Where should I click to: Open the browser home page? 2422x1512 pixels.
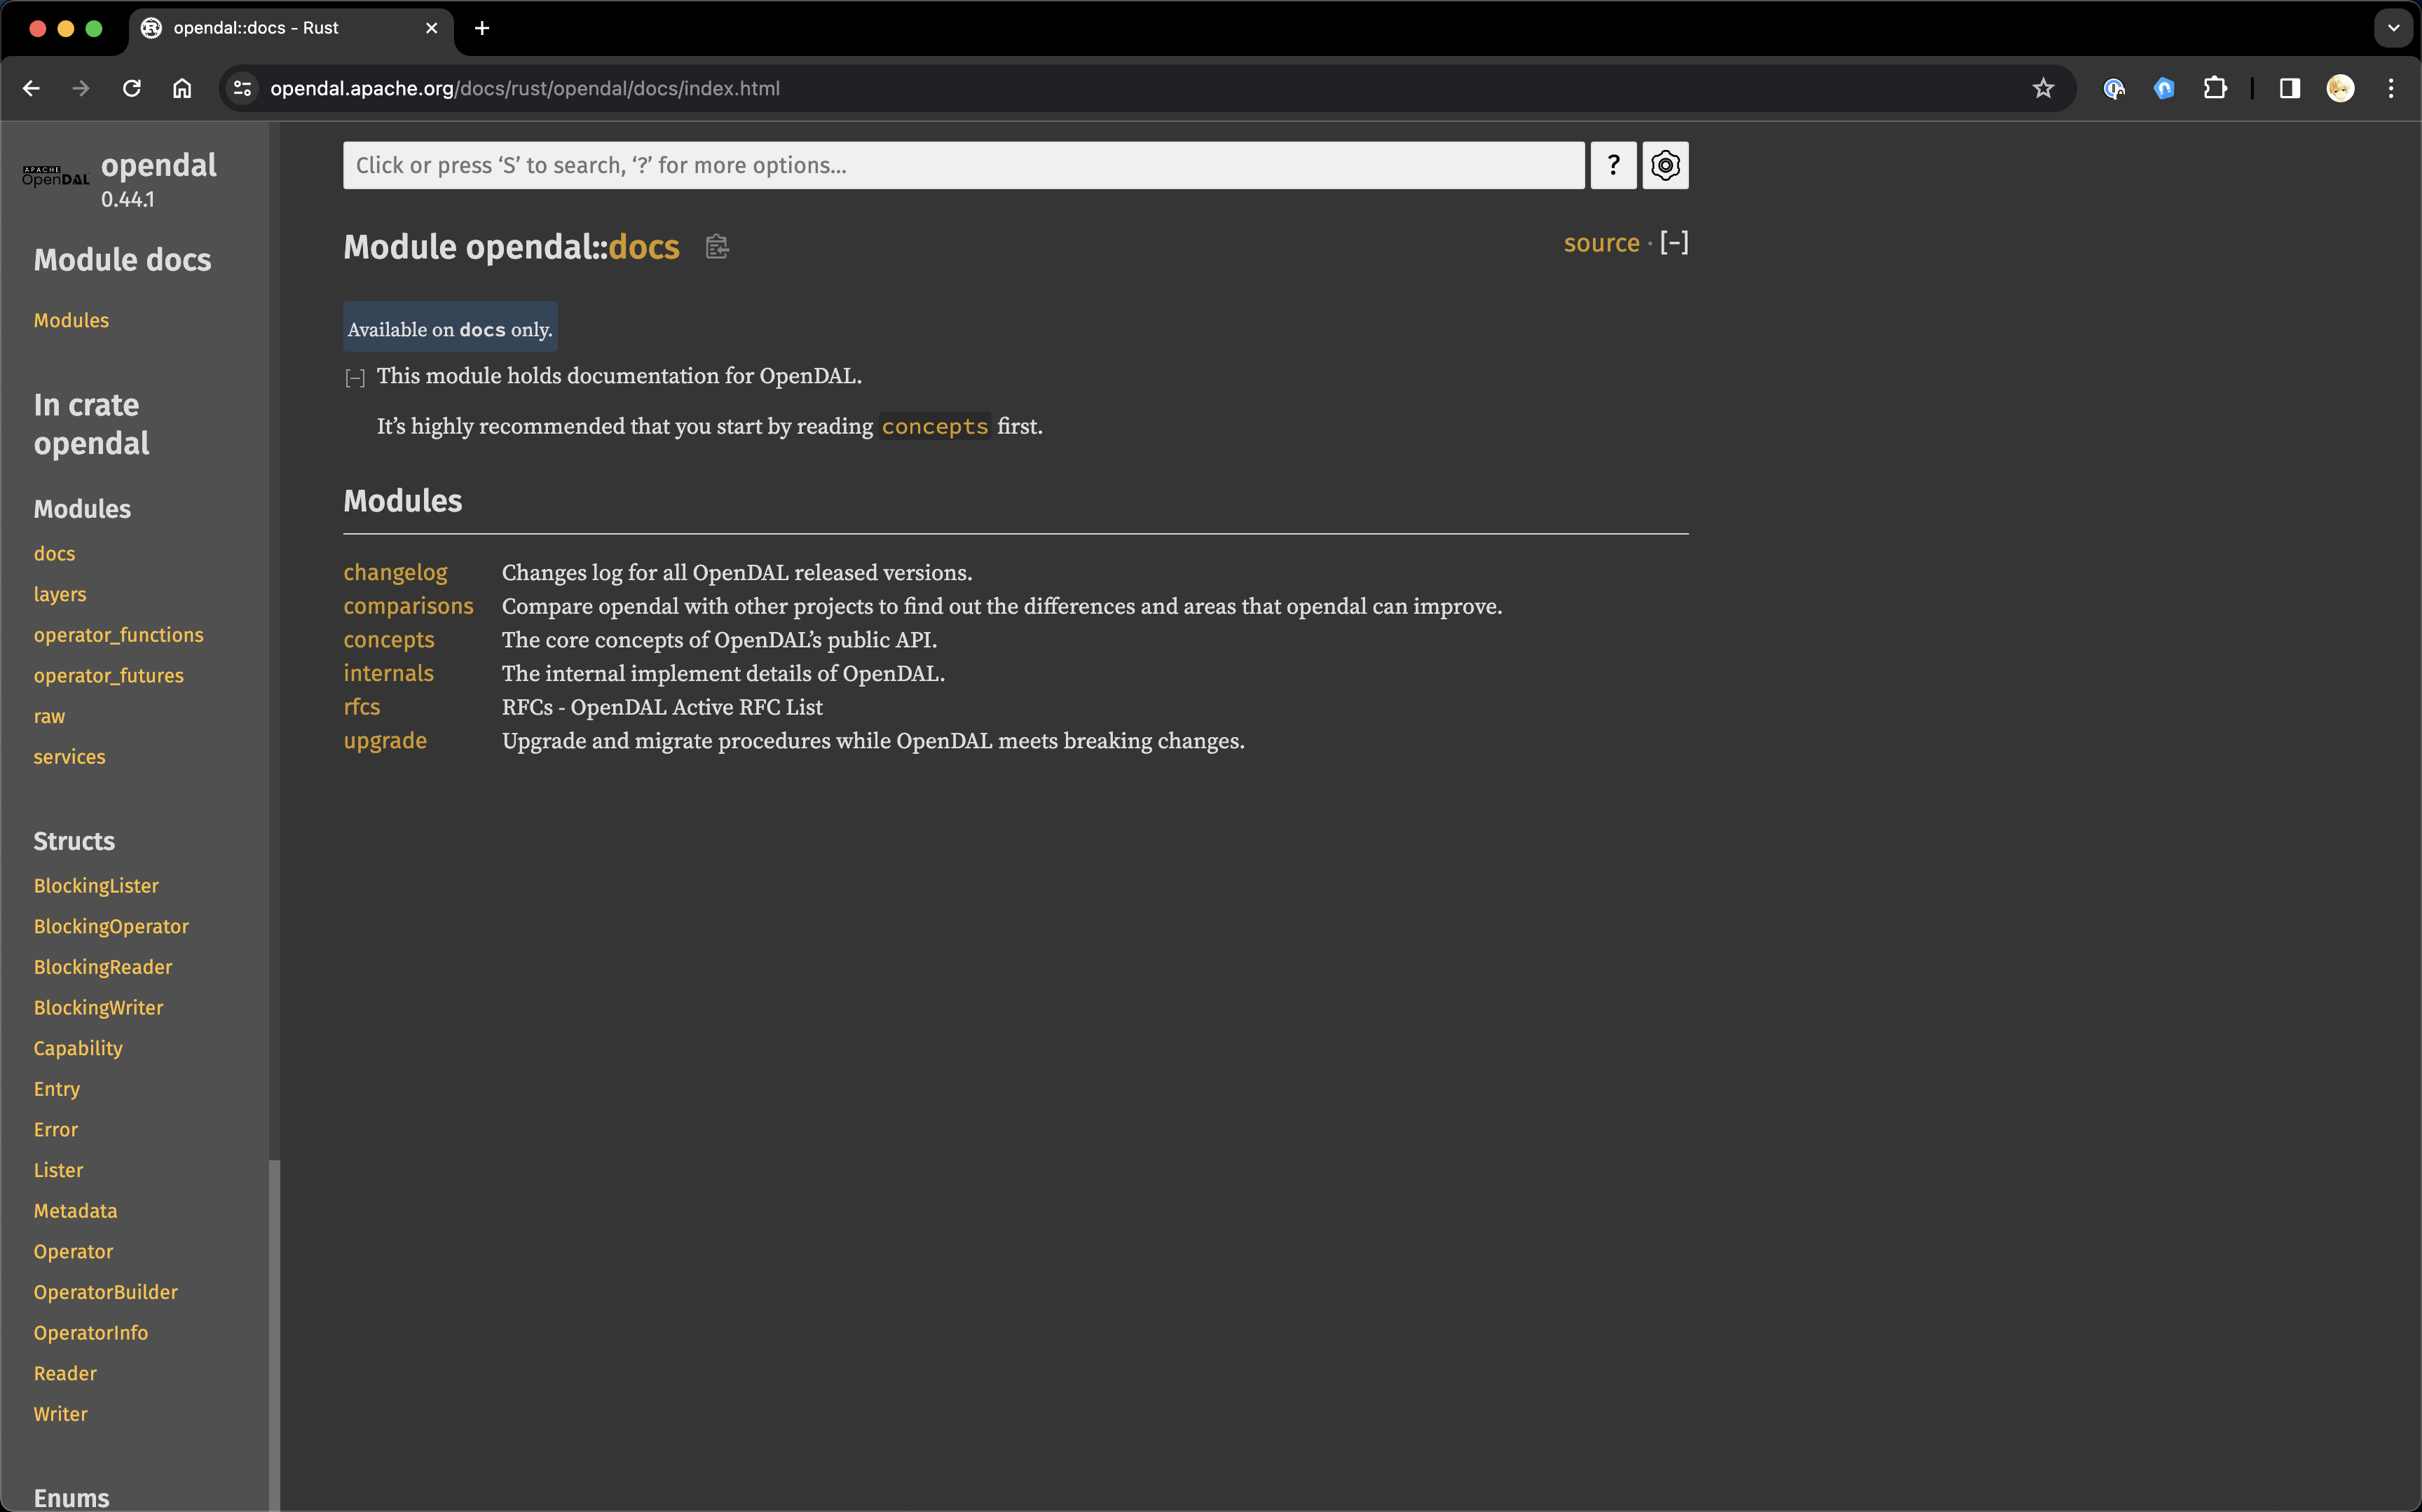tap(182, 88)
